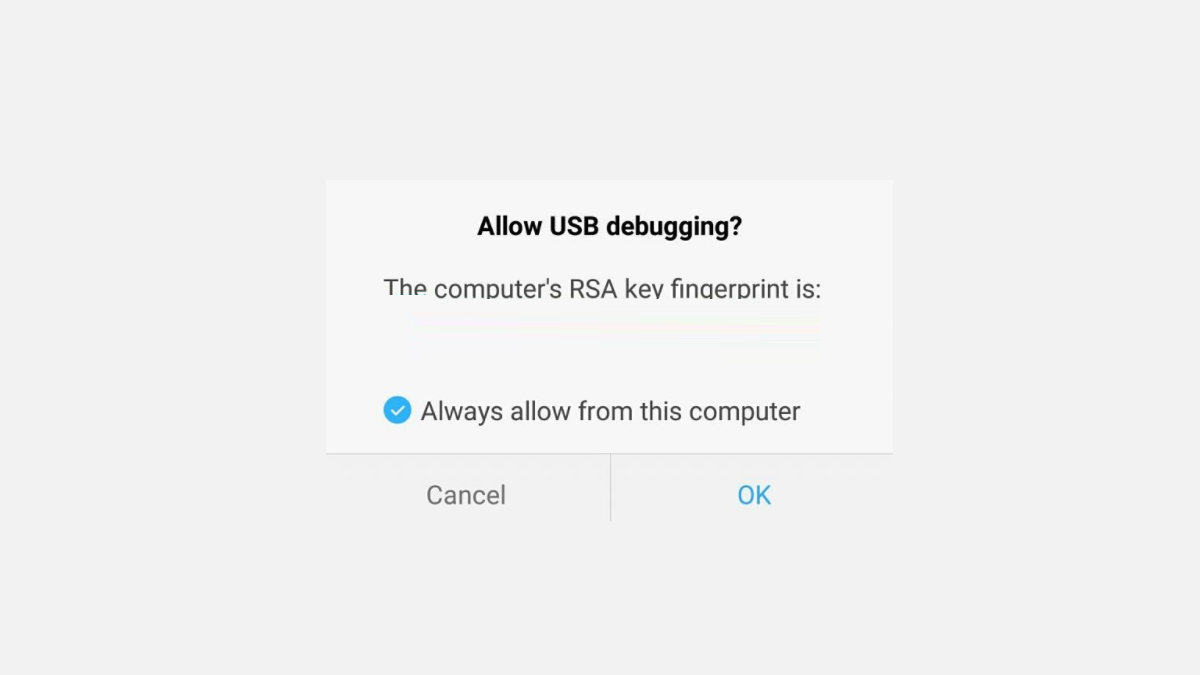Select the RSA key fingerprint description text
The image size is (1200, 675).
tap(602, 288)
